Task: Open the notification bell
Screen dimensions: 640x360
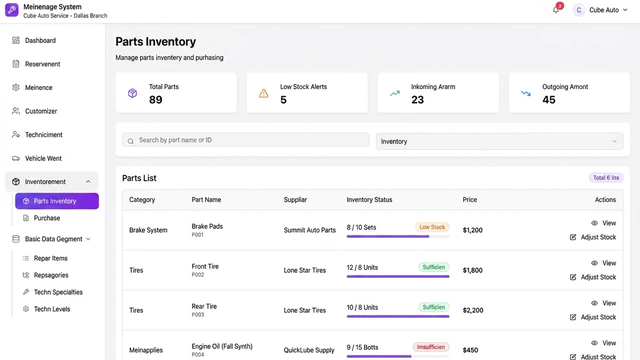Action: tap(556, 10)
